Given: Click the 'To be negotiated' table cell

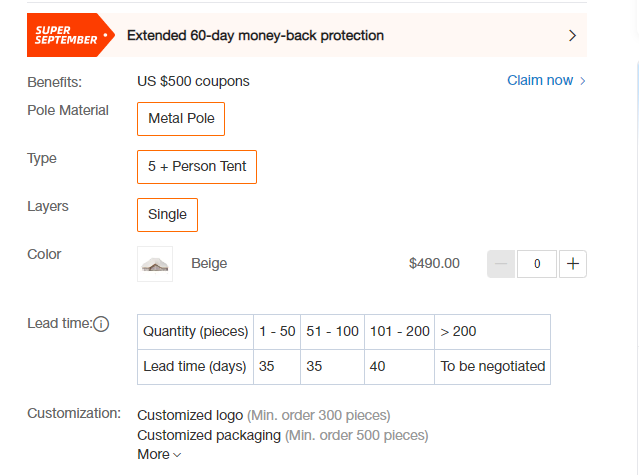Looking at the screenshot, I should (492, 367).
